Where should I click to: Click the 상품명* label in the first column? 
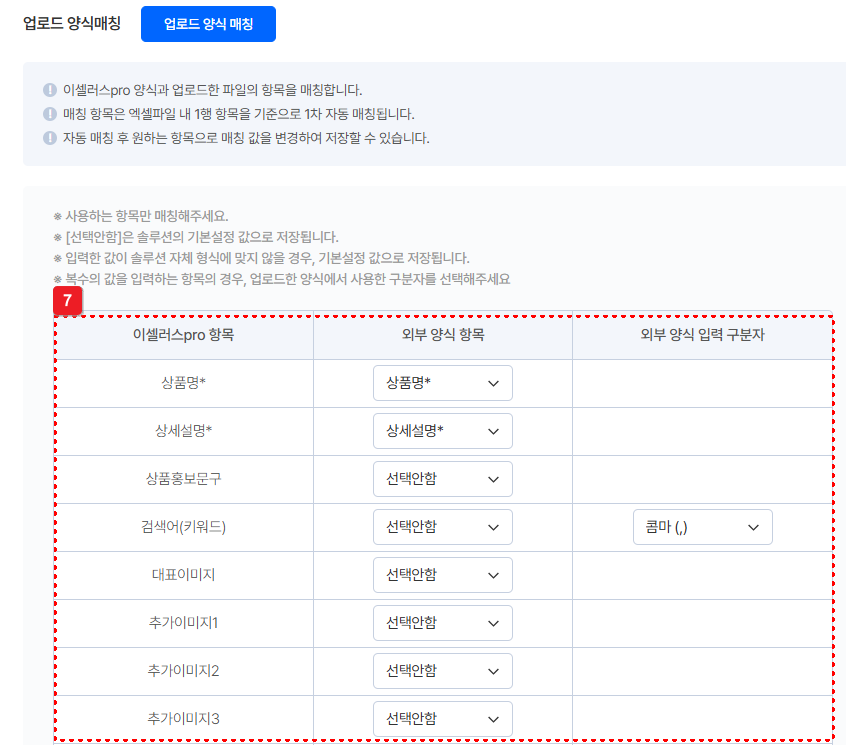pos(183,382)
